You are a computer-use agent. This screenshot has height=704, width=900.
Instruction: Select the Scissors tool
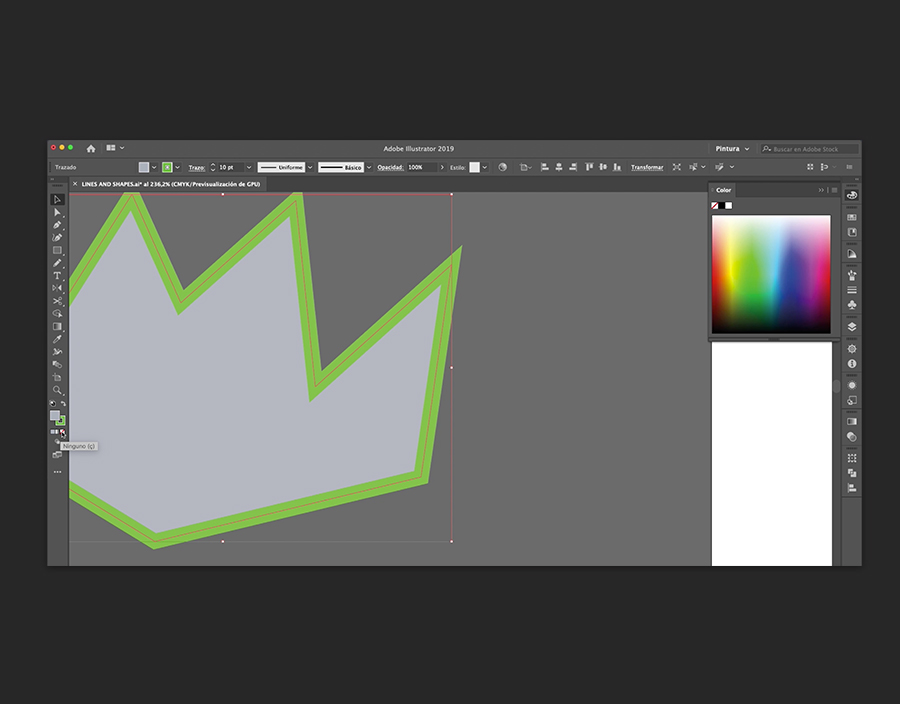[x=57, y=301]
